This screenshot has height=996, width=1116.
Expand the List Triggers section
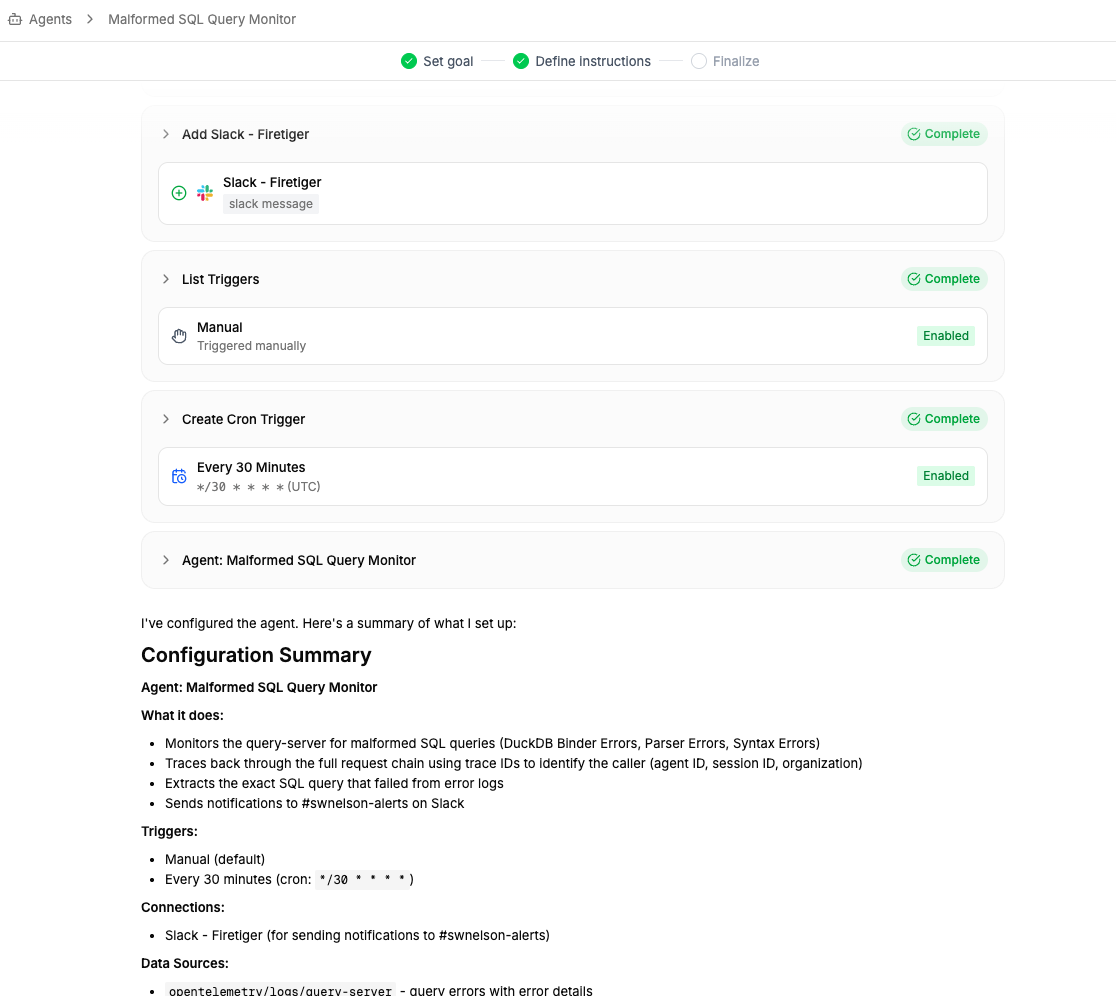click(166, 279)
